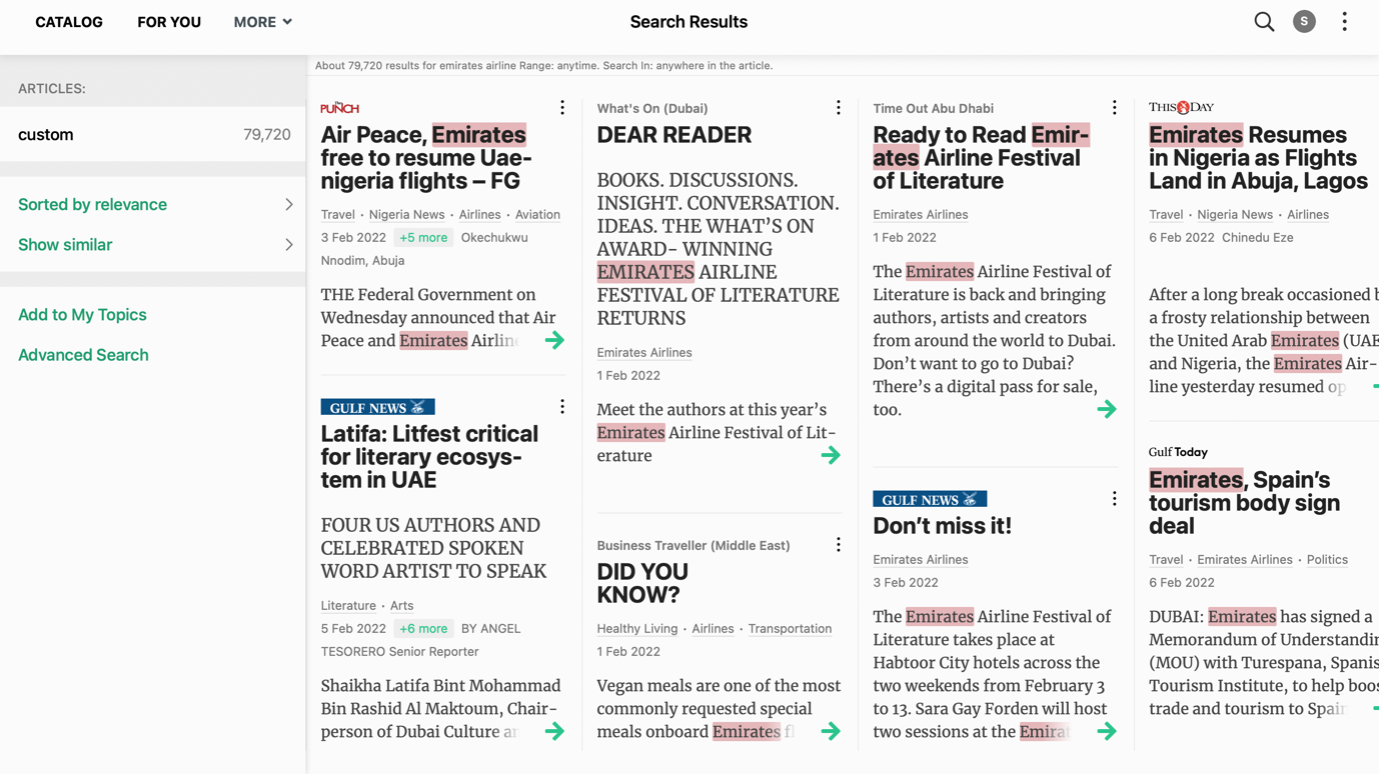This screenshot has height=779, width=1384.
Task: Expand +5 more tags on Air Peace article
Action: tap(423, 238)
